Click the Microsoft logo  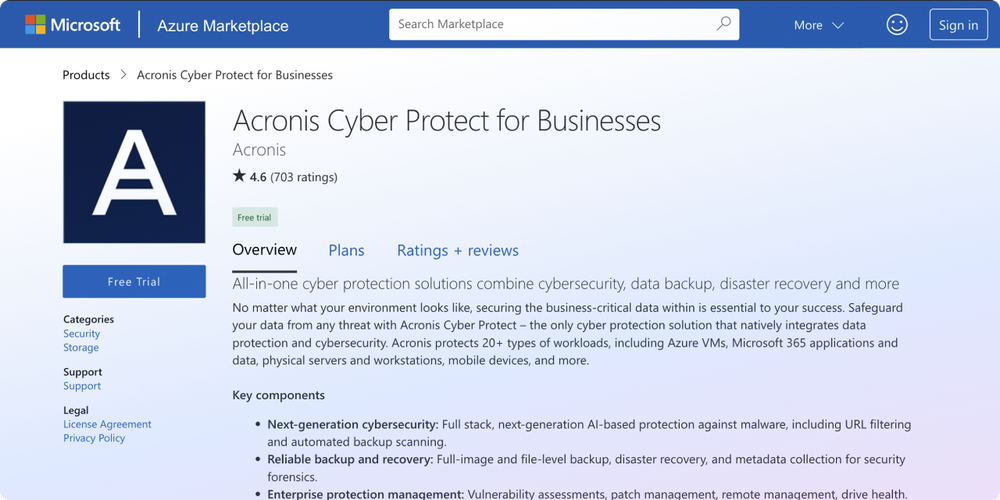(72, 25)
